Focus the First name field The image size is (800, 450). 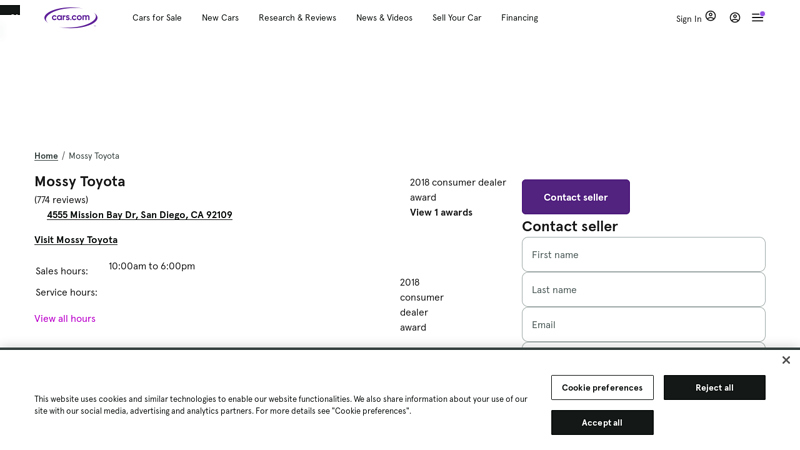643,254
